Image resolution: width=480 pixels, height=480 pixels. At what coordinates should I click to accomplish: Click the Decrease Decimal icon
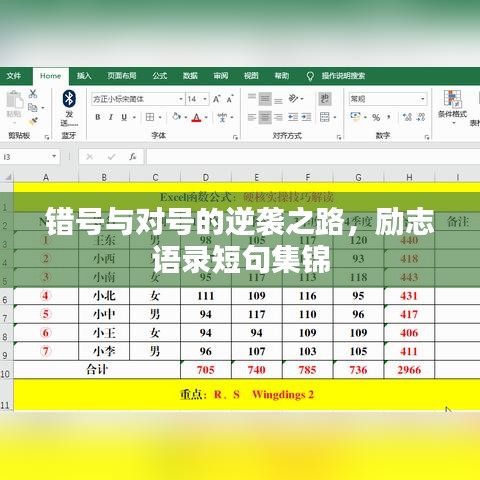421,117
